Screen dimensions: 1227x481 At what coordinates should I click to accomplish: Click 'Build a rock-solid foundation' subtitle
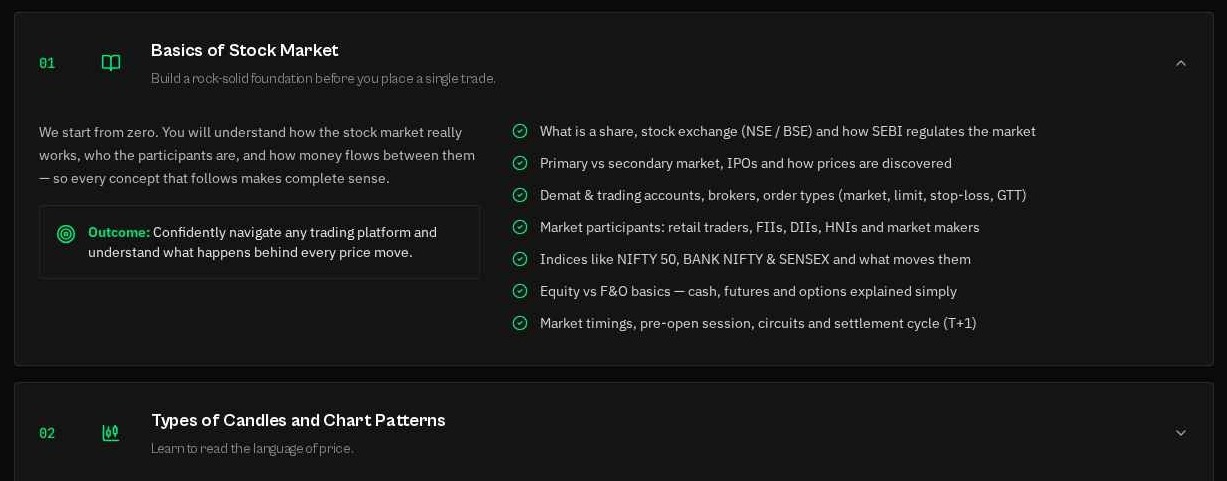tap(323, 78)
